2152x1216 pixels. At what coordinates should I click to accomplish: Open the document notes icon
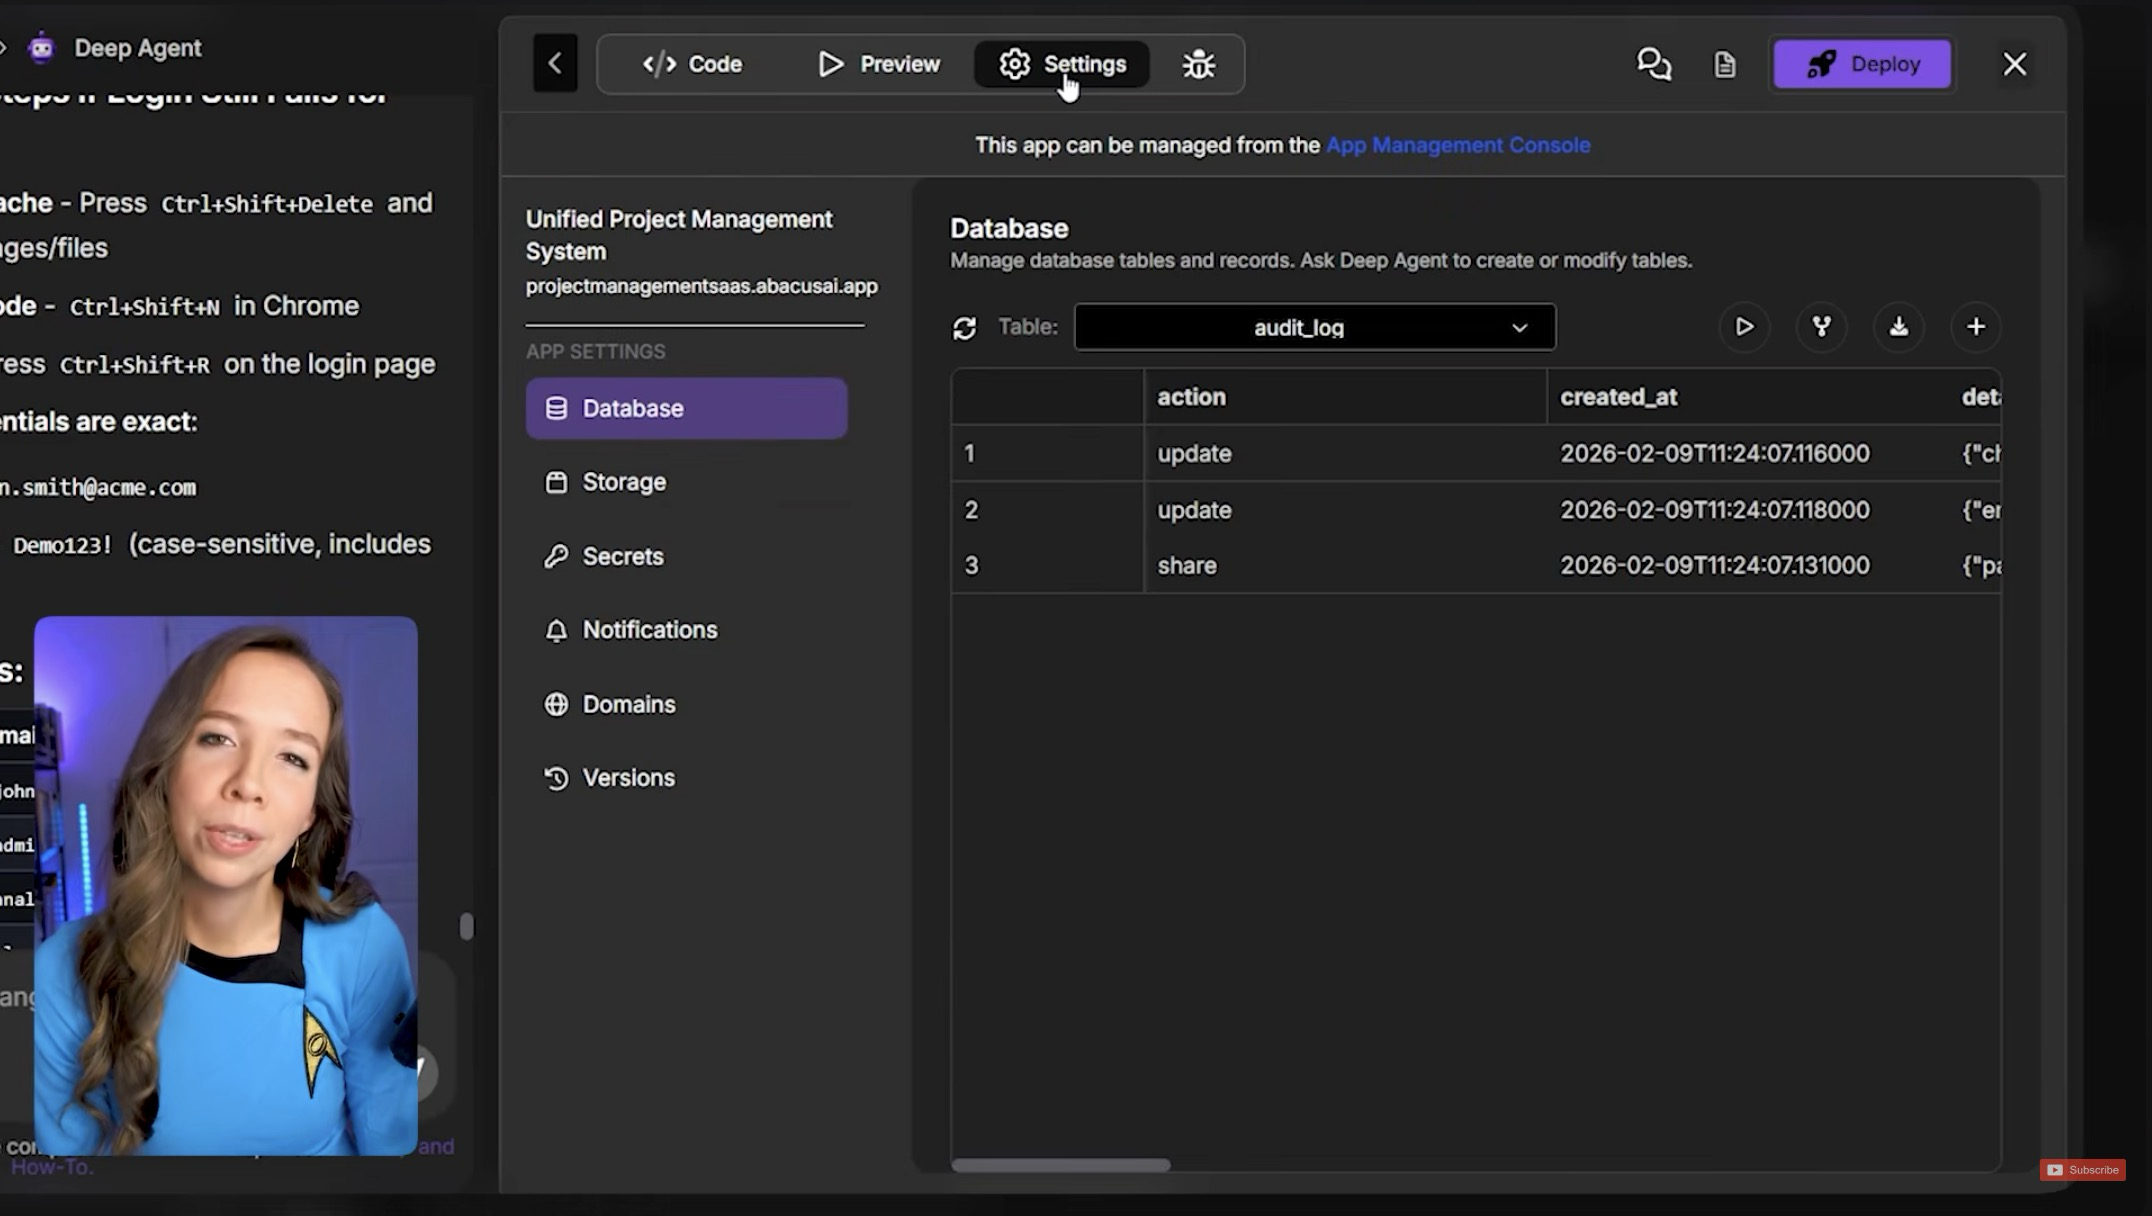tap(1724, 65)
